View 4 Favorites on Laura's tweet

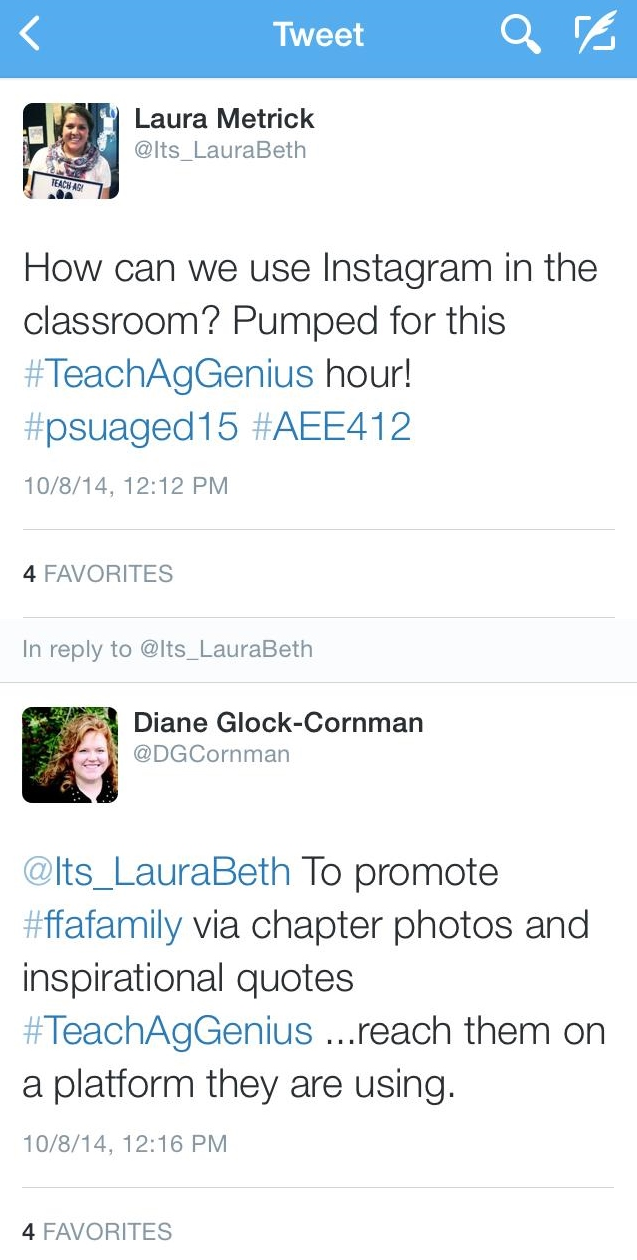click(98, 574)
